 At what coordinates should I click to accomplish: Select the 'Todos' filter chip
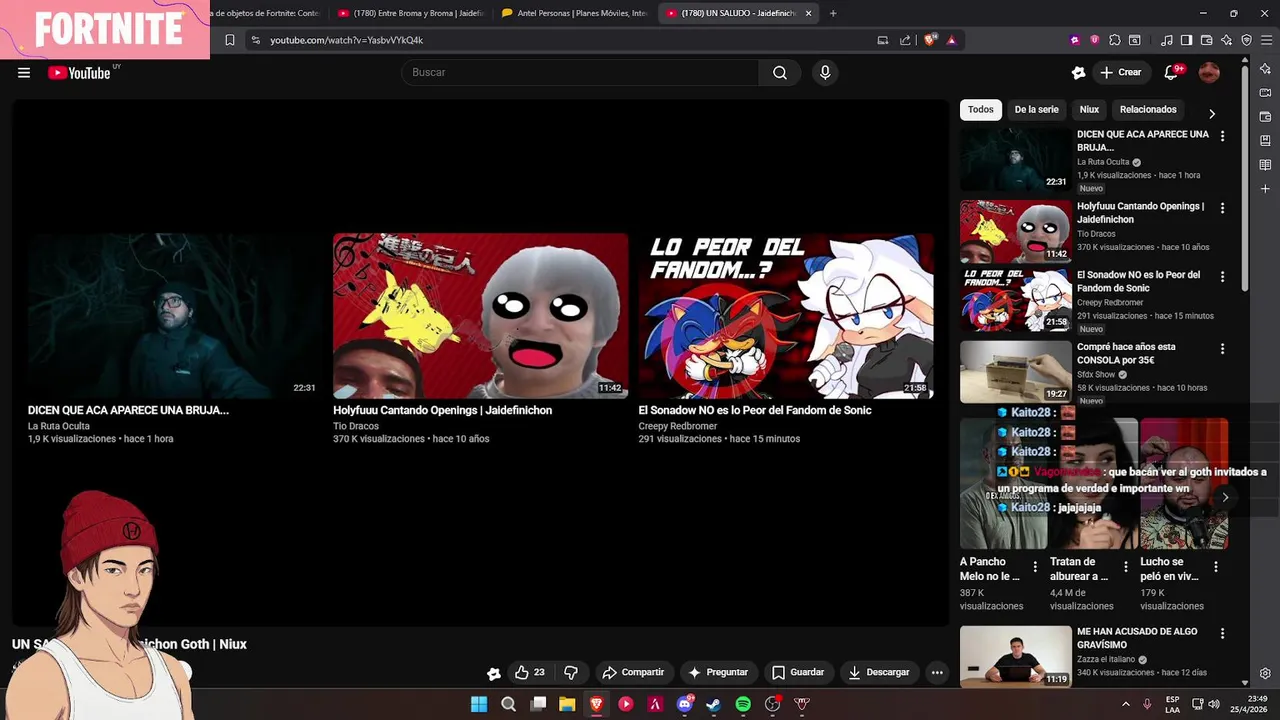pyautogui.click(x=981, y=109)
